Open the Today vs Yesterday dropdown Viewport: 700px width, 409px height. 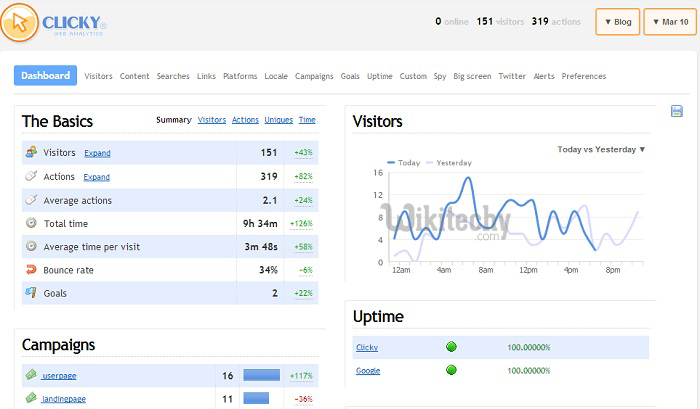(x=600, y=149)
